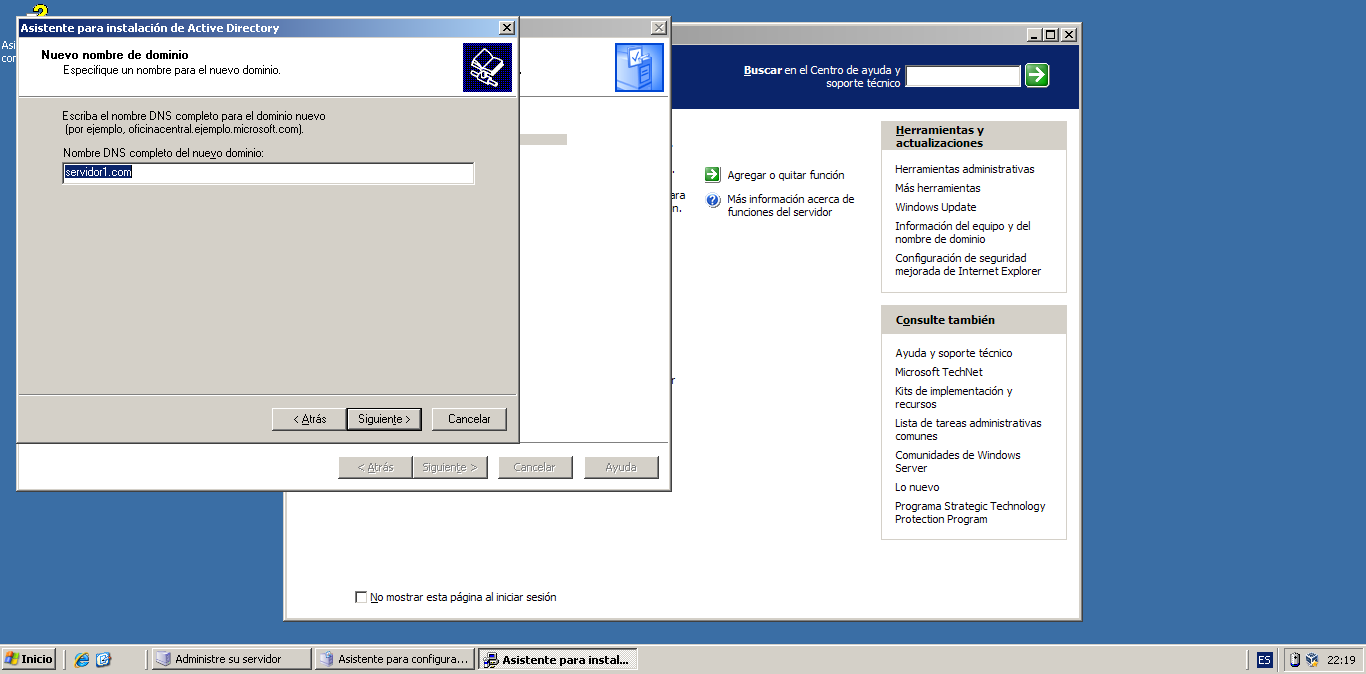Click the first system tray icon
The image size is (1366, 674).
1295,659
